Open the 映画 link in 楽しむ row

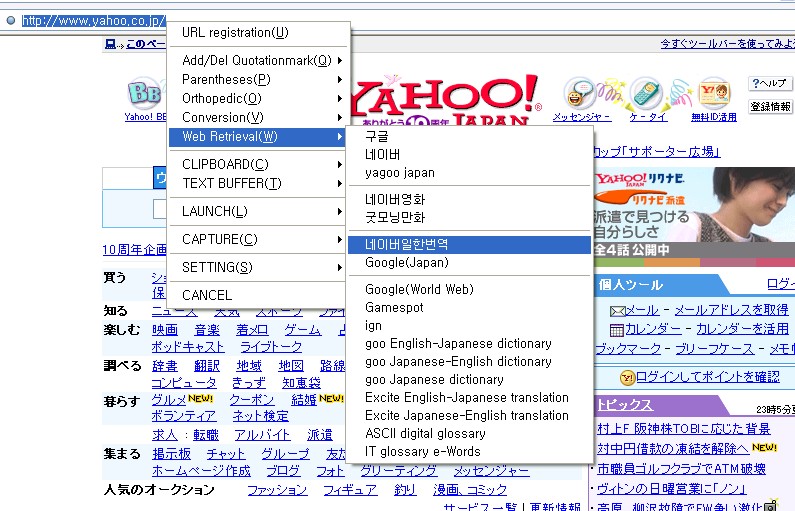click(x=165, y=330)
